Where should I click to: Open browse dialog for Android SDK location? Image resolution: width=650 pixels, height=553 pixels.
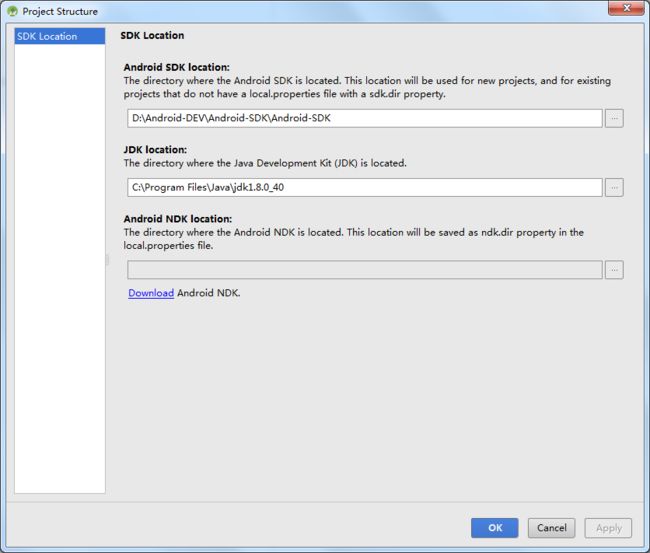click(x=614, y=119)
